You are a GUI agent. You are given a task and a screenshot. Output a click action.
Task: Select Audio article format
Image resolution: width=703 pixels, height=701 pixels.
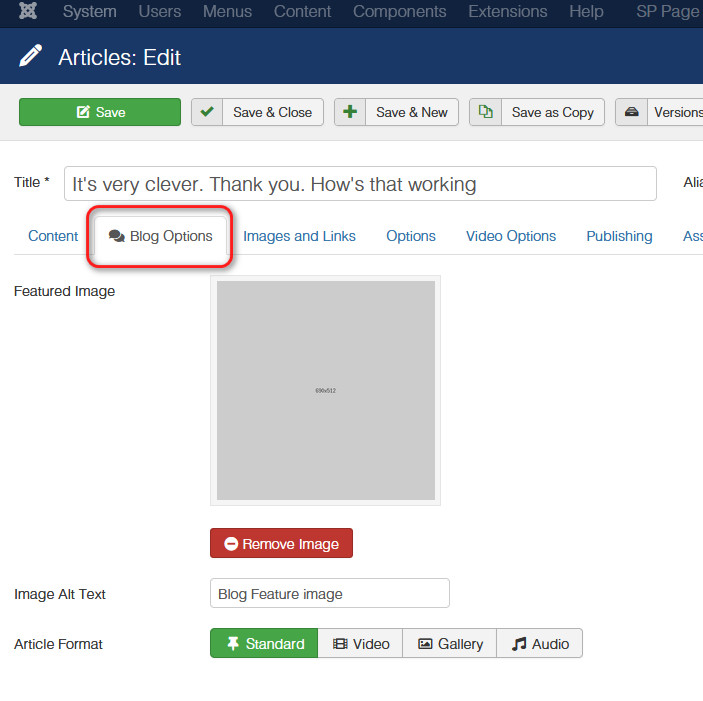coord(540,643)
